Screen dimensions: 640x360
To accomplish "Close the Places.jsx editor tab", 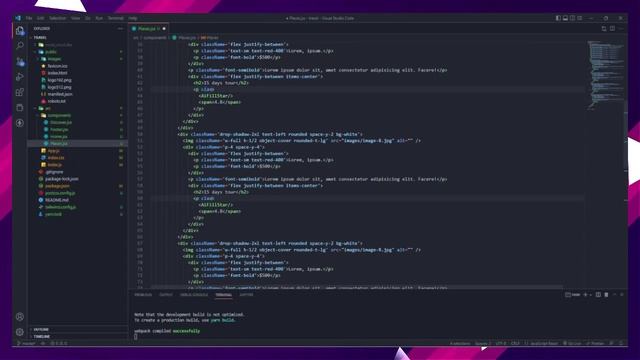I will (x=164, y=29).
